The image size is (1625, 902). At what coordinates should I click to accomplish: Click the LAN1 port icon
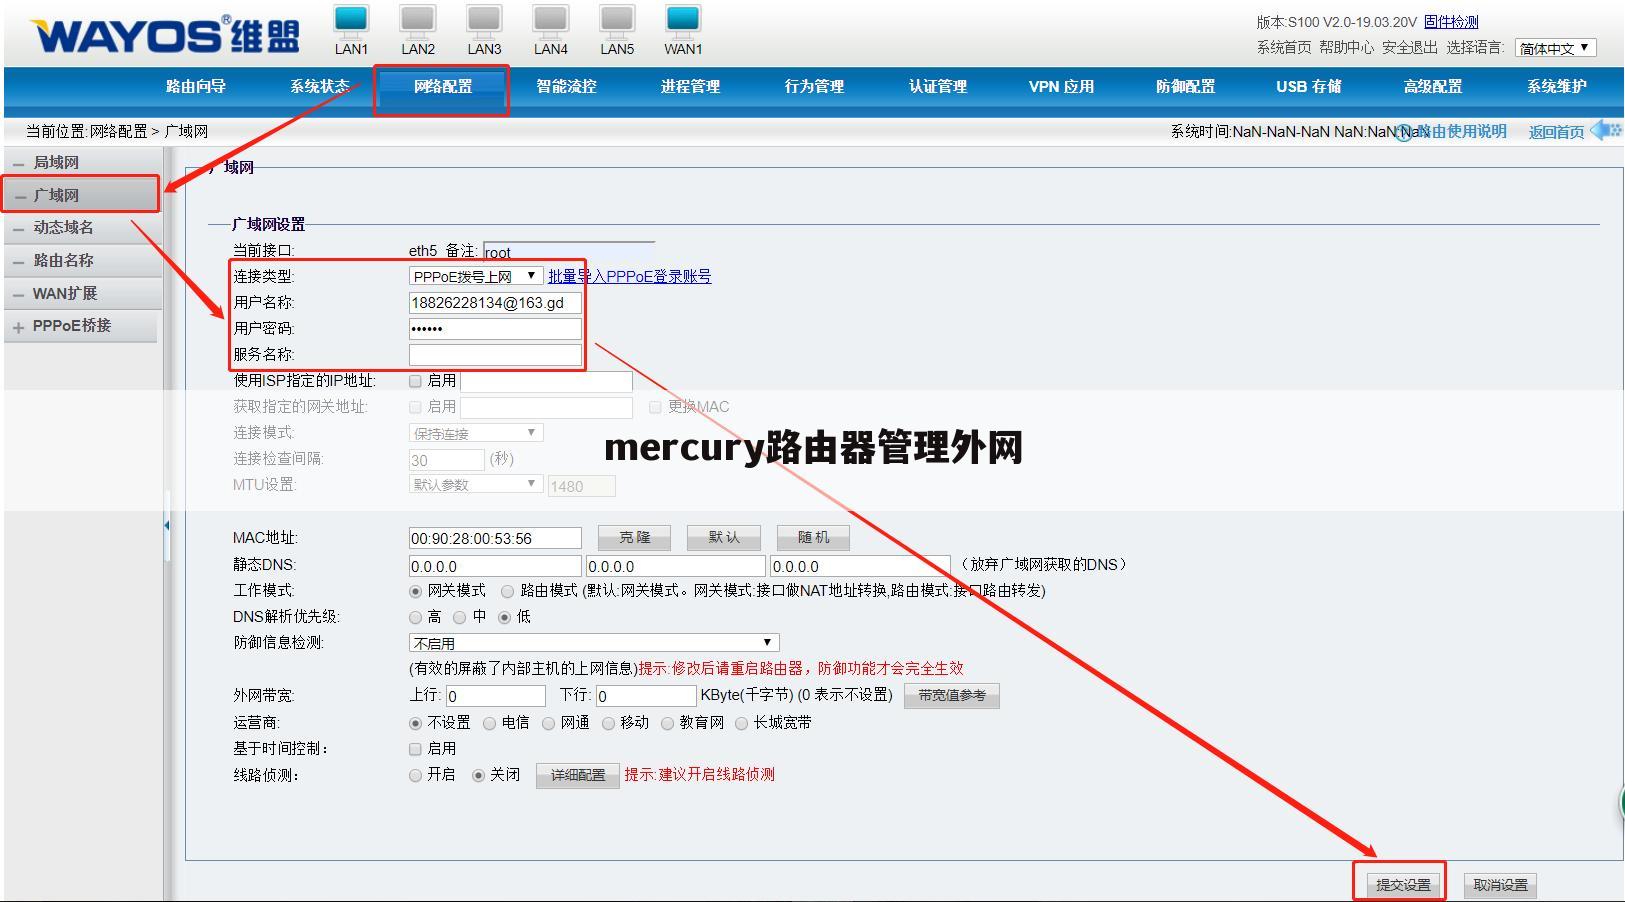coord(351,21)
